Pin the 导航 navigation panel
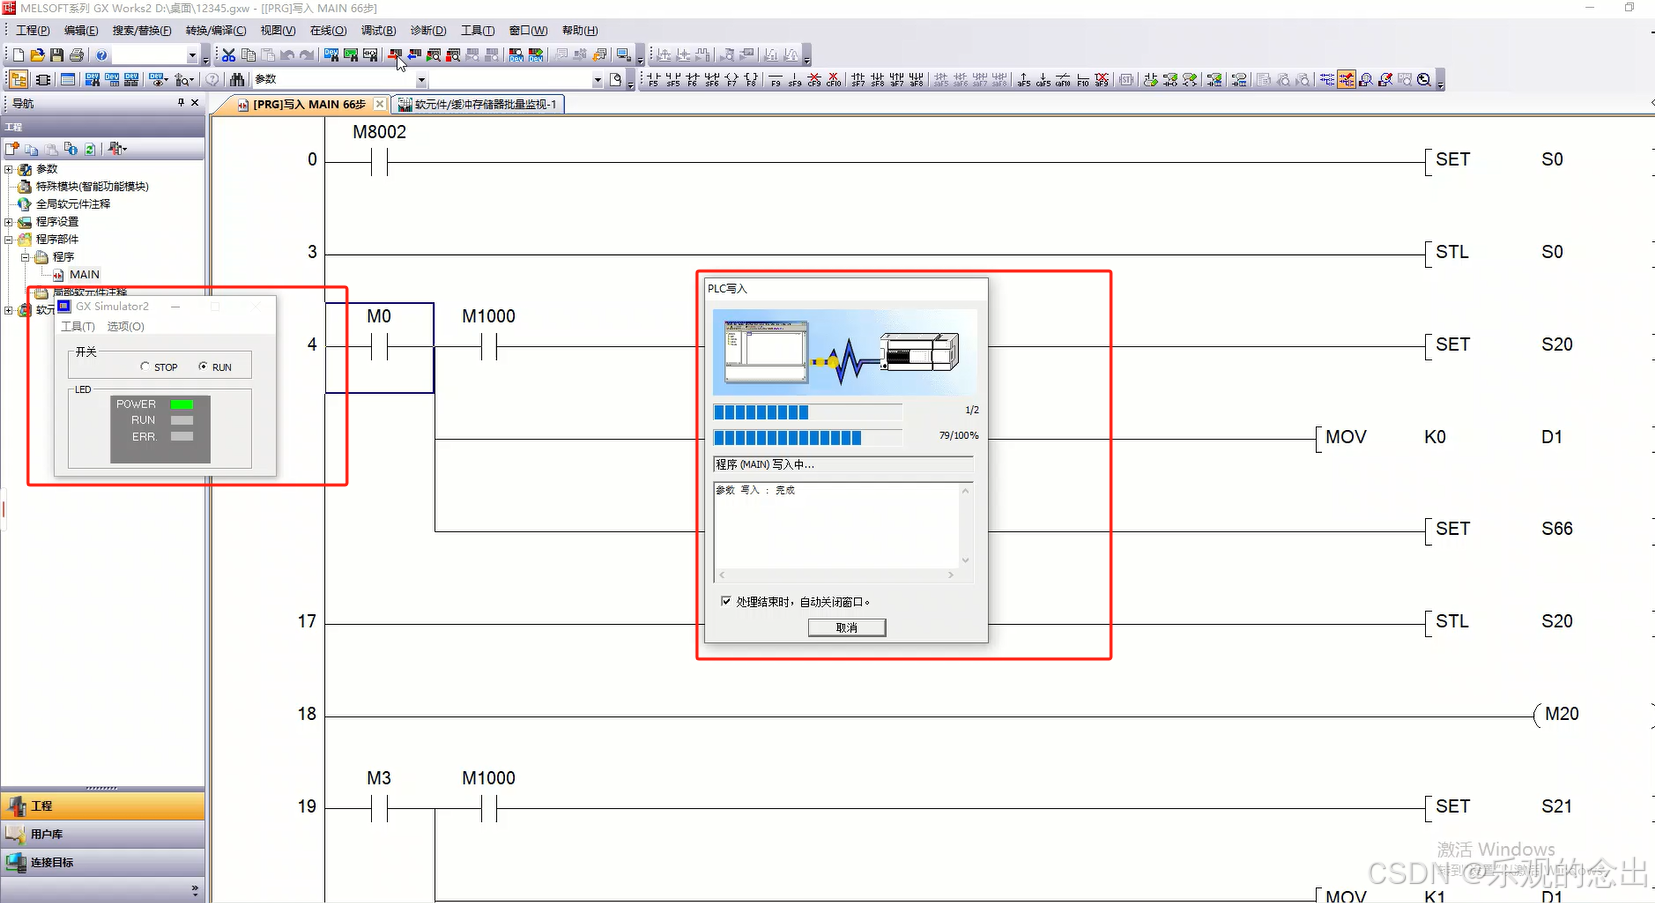 pos(181,102)
